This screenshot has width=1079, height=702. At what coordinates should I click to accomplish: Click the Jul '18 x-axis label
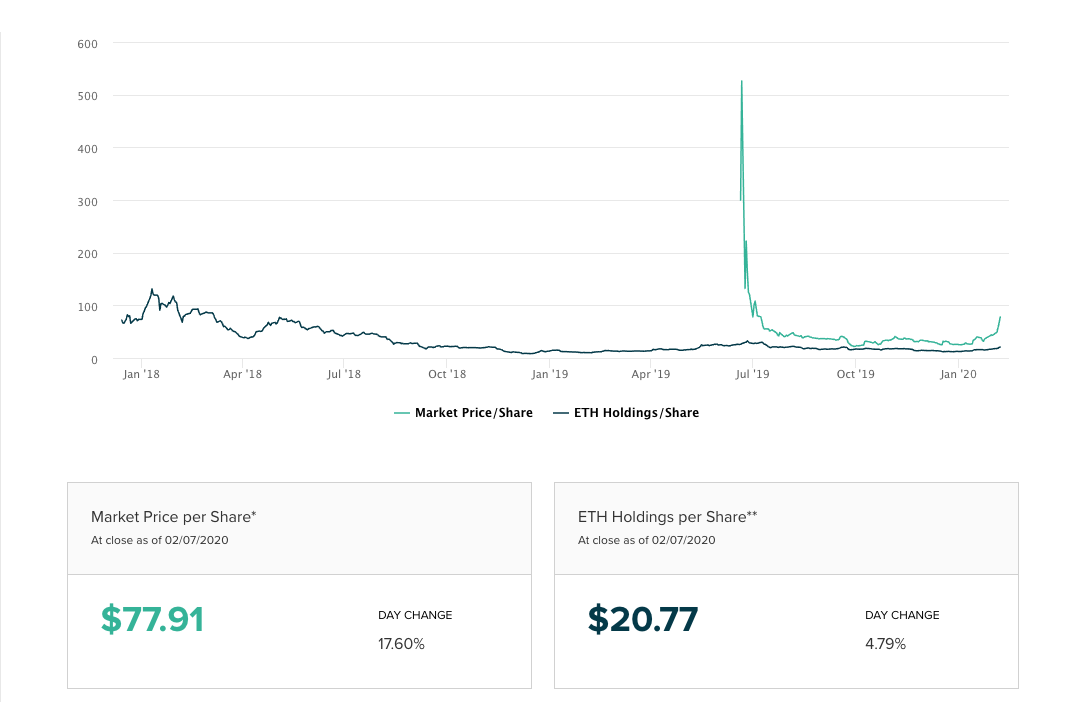pyautogui.click(x=344, y=374)
